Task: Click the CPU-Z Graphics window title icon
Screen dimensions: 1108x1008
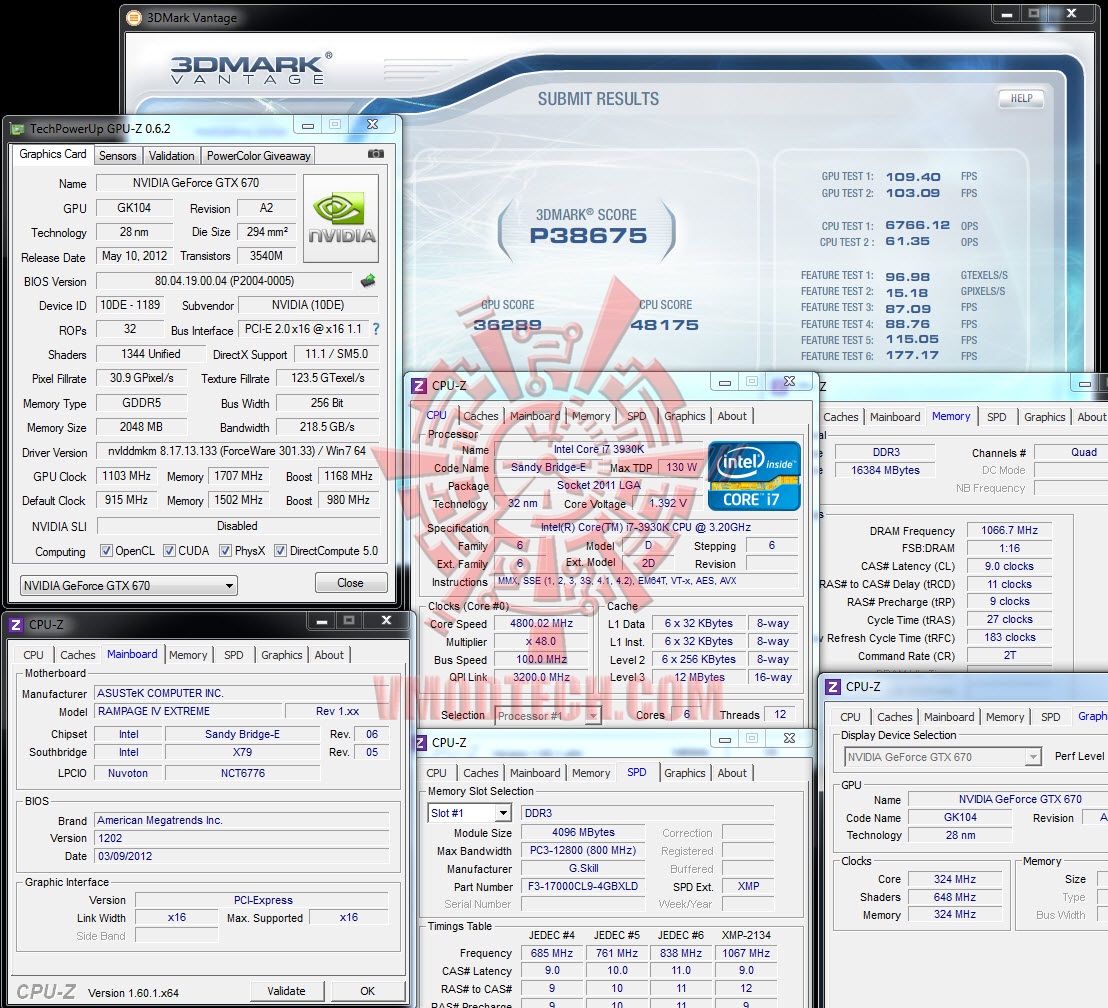Action: point(833,687)
